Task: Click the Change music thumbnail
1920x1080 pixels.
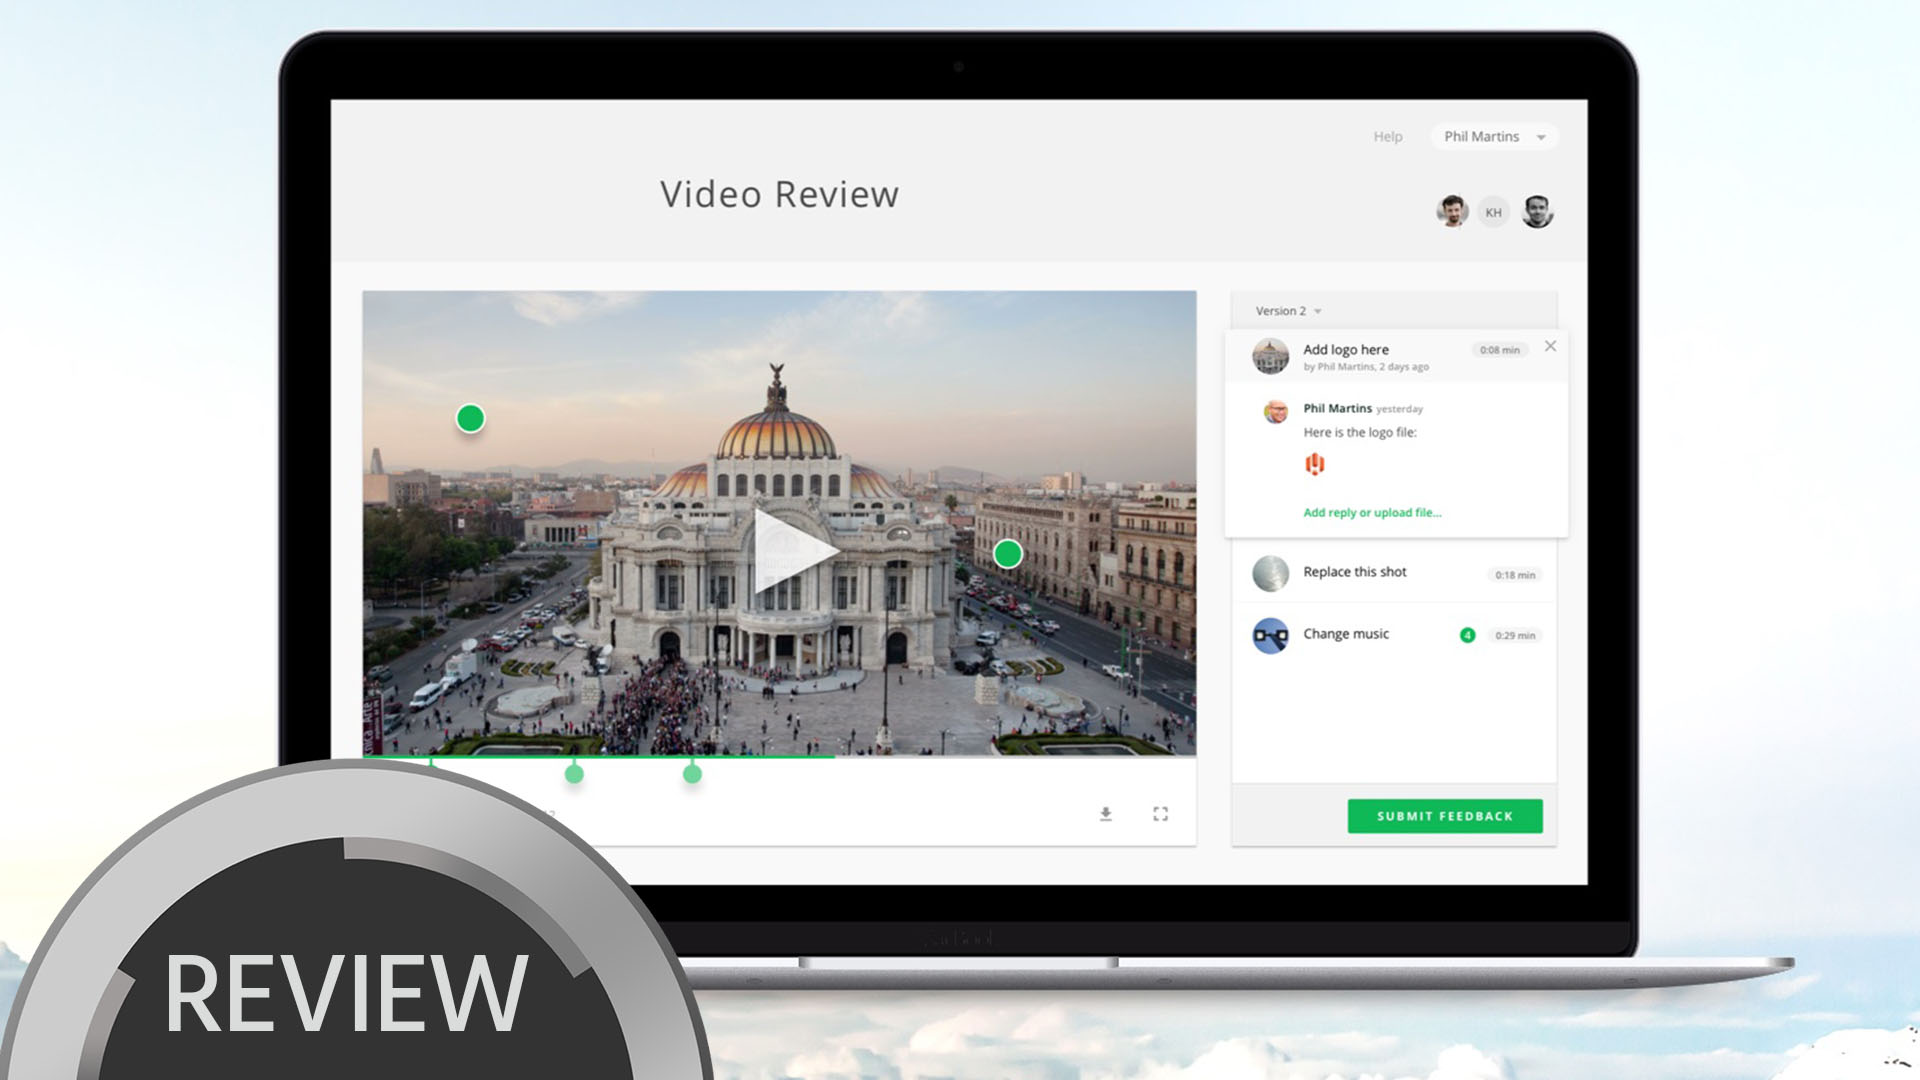Action: tap(1270, 636)
